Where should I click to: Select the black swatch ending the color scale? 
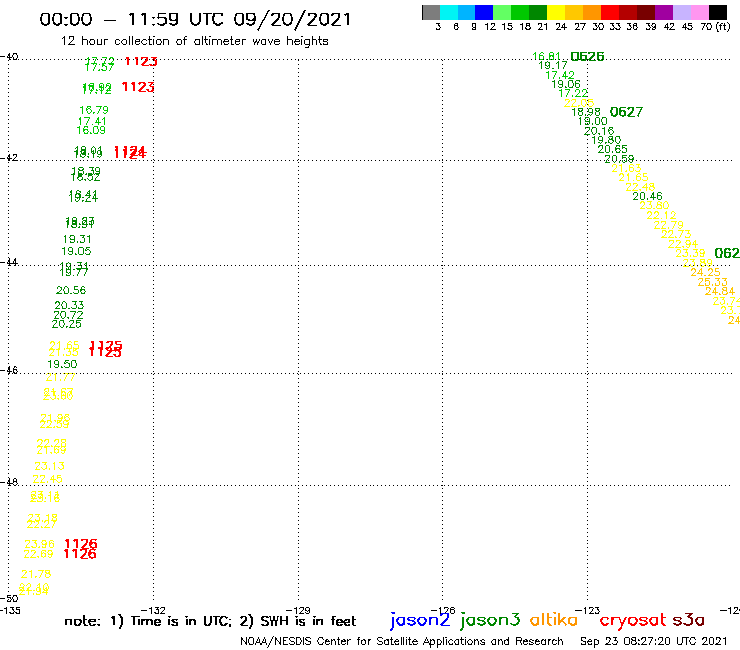(x=717, y=12)
